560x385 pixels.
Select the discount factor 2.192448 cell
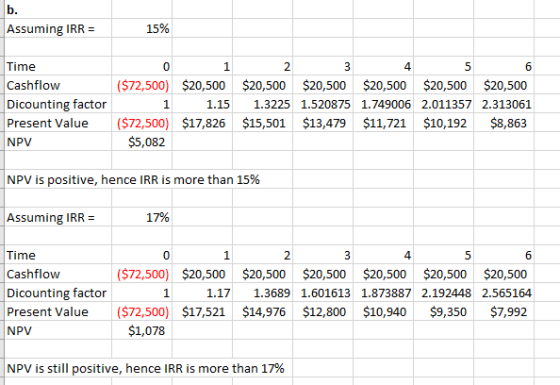[x=444, y=293]
